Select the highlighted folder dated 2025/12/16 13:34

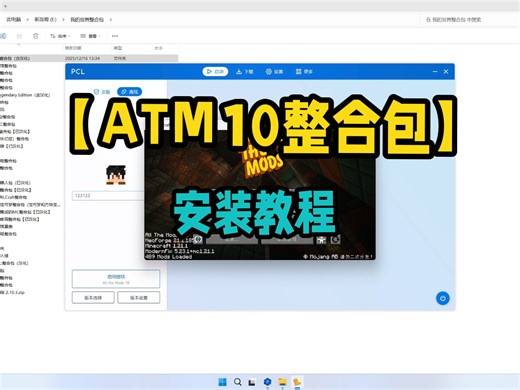89,58
